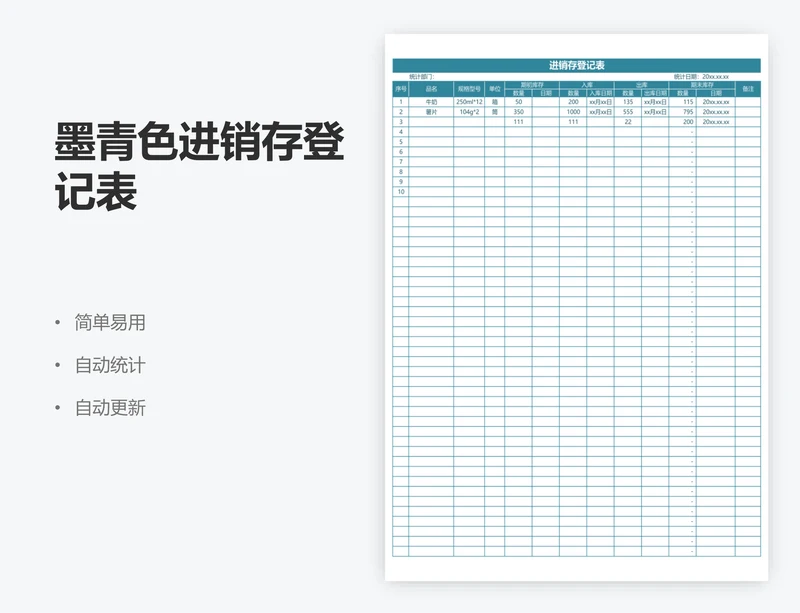The width and height of the screenshot is (800, 613).
Task: Click the spec cell 250ml*12
Action: [469, 102]
